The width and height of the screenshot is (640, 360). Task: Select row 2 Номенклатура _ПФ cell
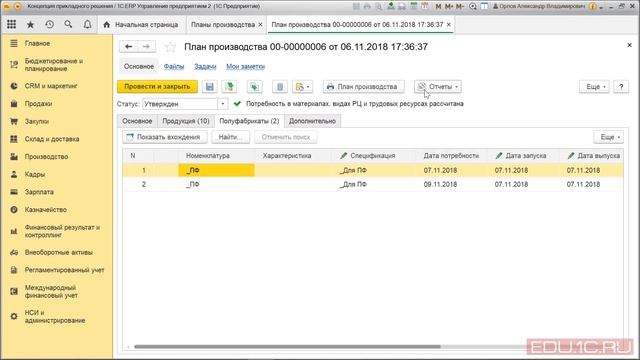point(216,184)
